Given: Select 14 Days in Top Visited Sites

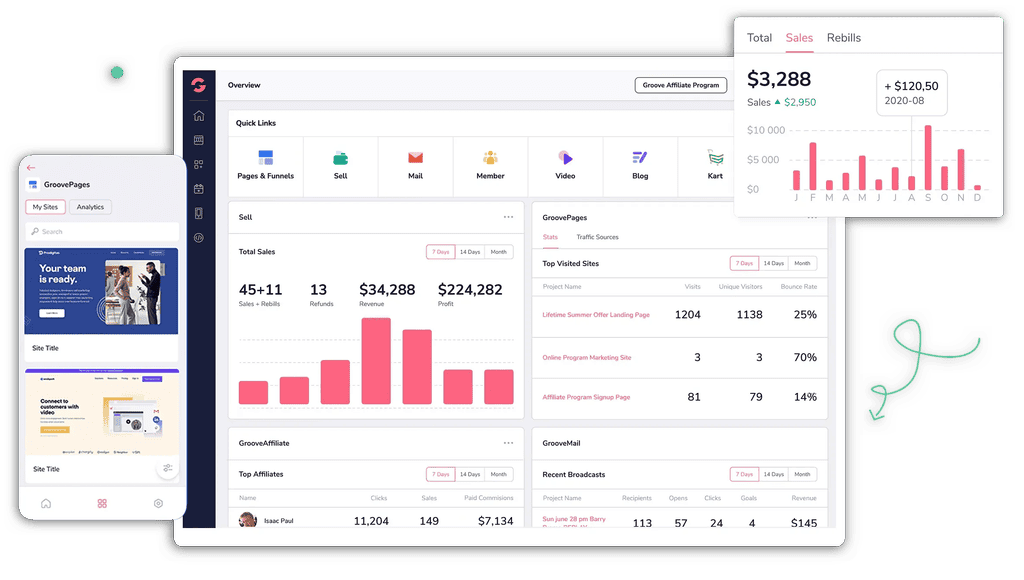Looking at the screenshot, I should pyautogui.click(x=773, y=263).
